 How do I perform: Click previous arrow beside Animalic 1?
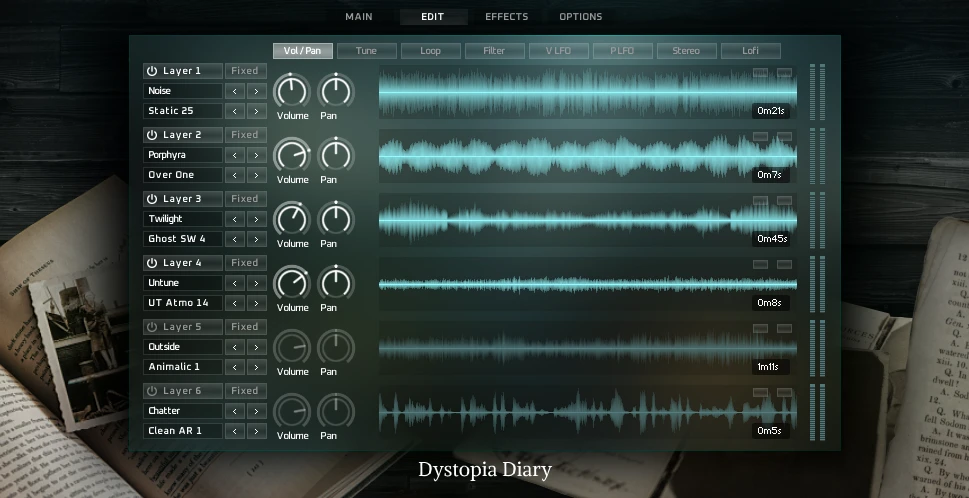coord(235,367)
